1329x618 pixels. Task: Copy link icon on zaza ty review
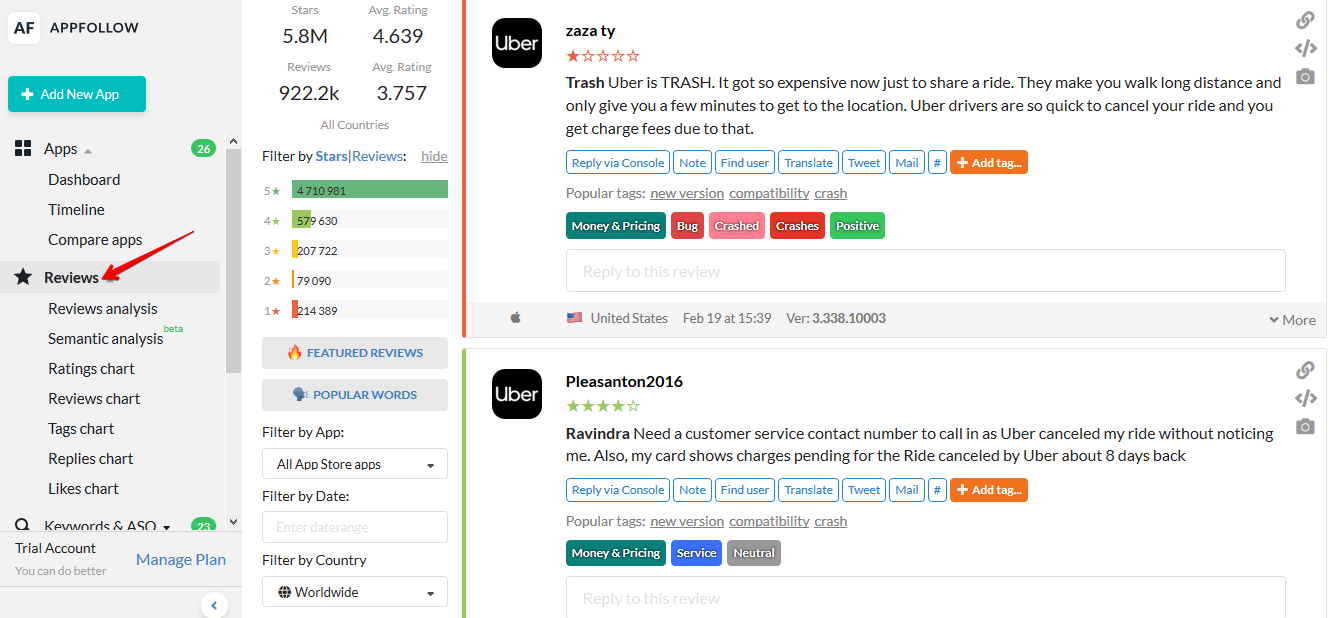click(x=1305, y=20)
